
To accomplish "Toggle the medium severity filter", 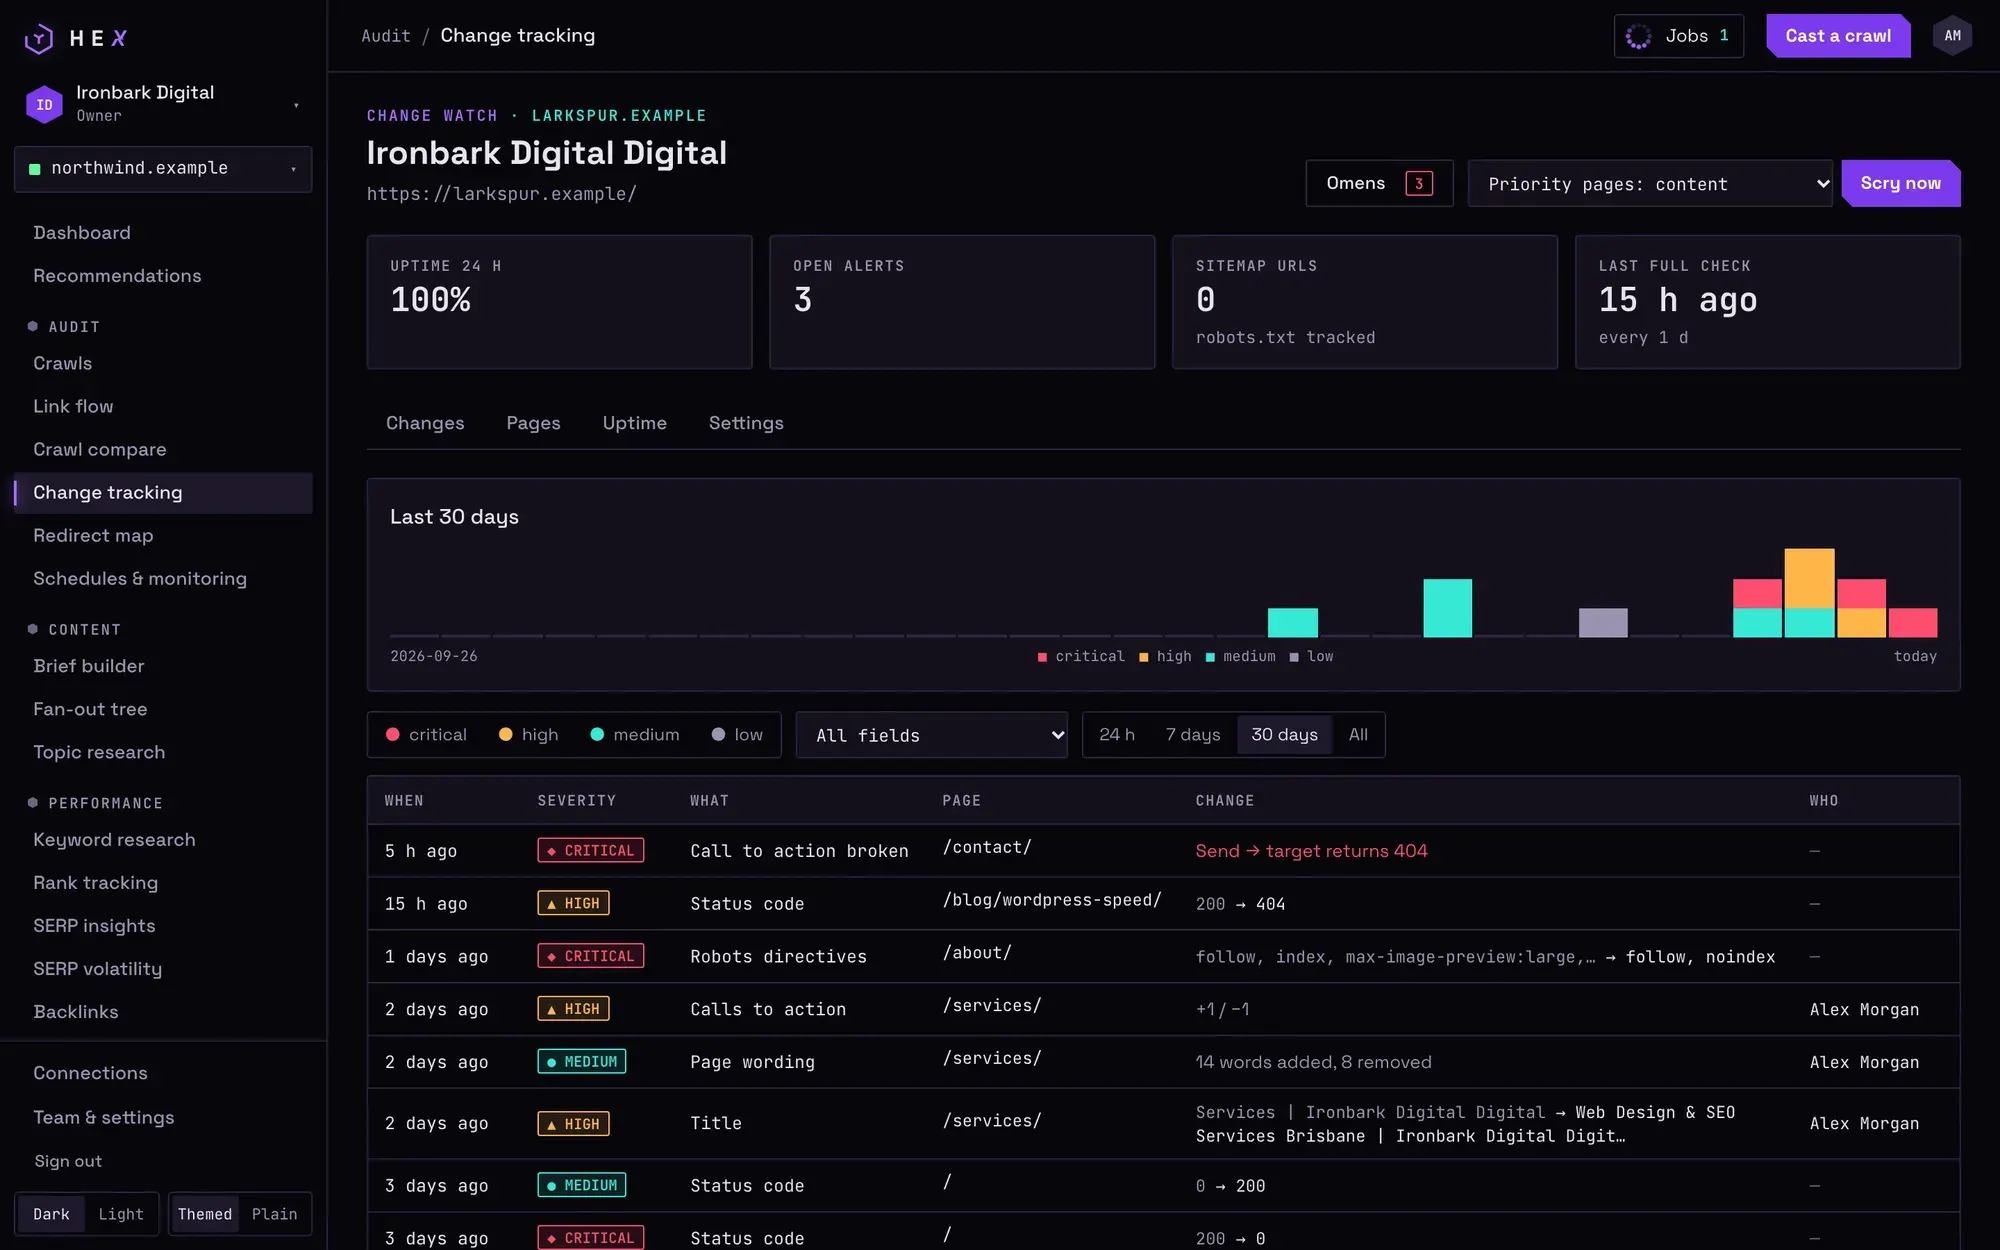I will tap(635, 735).
